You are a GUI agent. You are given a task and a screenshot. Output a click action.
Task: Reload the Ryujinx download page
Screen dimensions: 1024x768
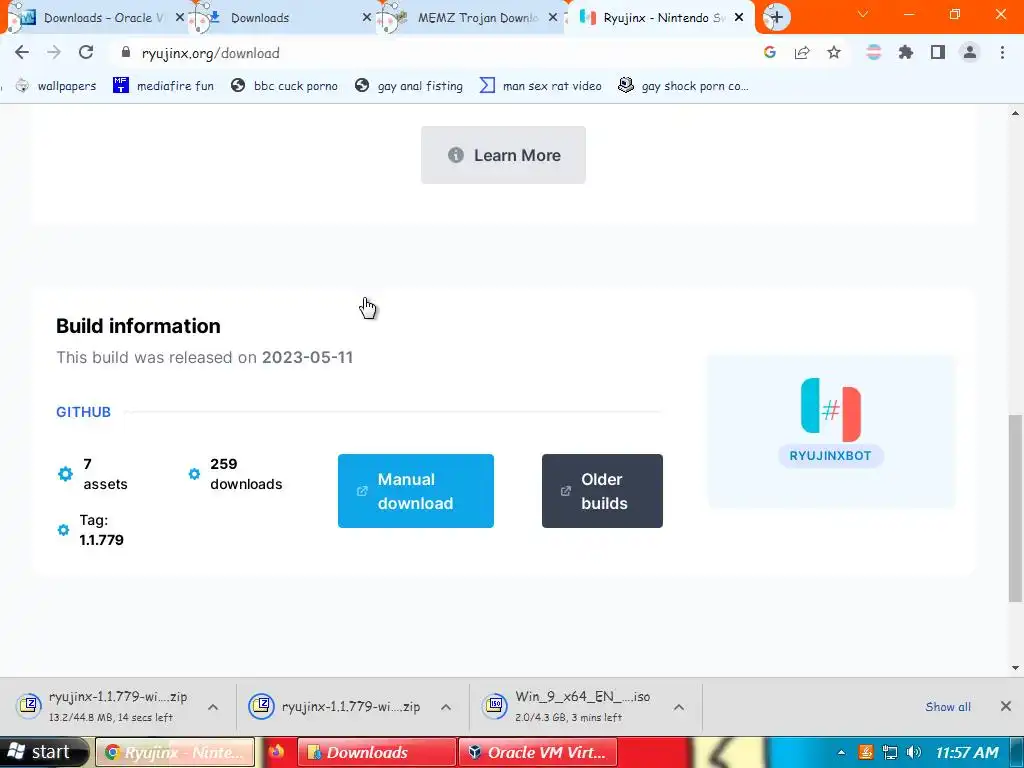[x=86, y=53]
